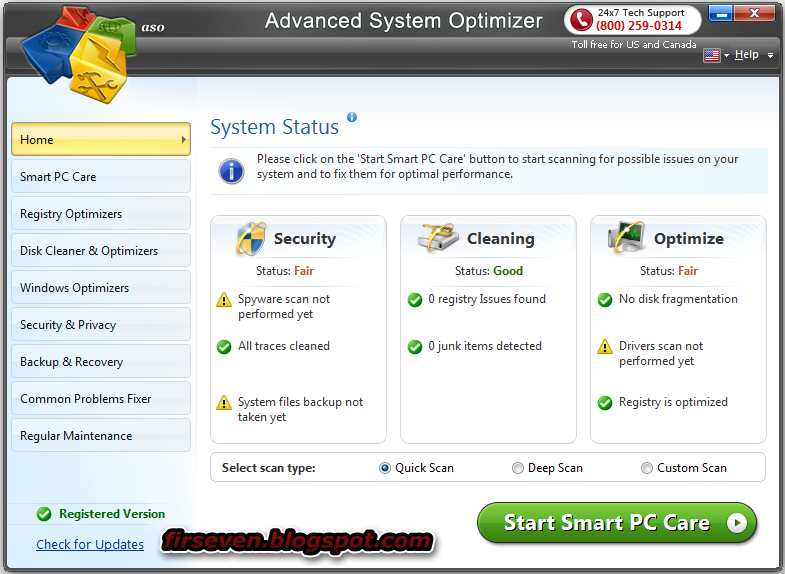Click the Cleaning 'Status: Good' text
The image size is (785, 574).
(489, 271)
